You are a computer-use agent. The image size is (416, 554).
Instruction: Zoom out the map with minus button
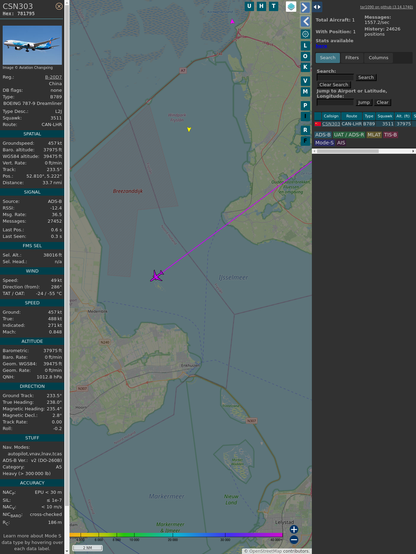(x=294, y=540)
